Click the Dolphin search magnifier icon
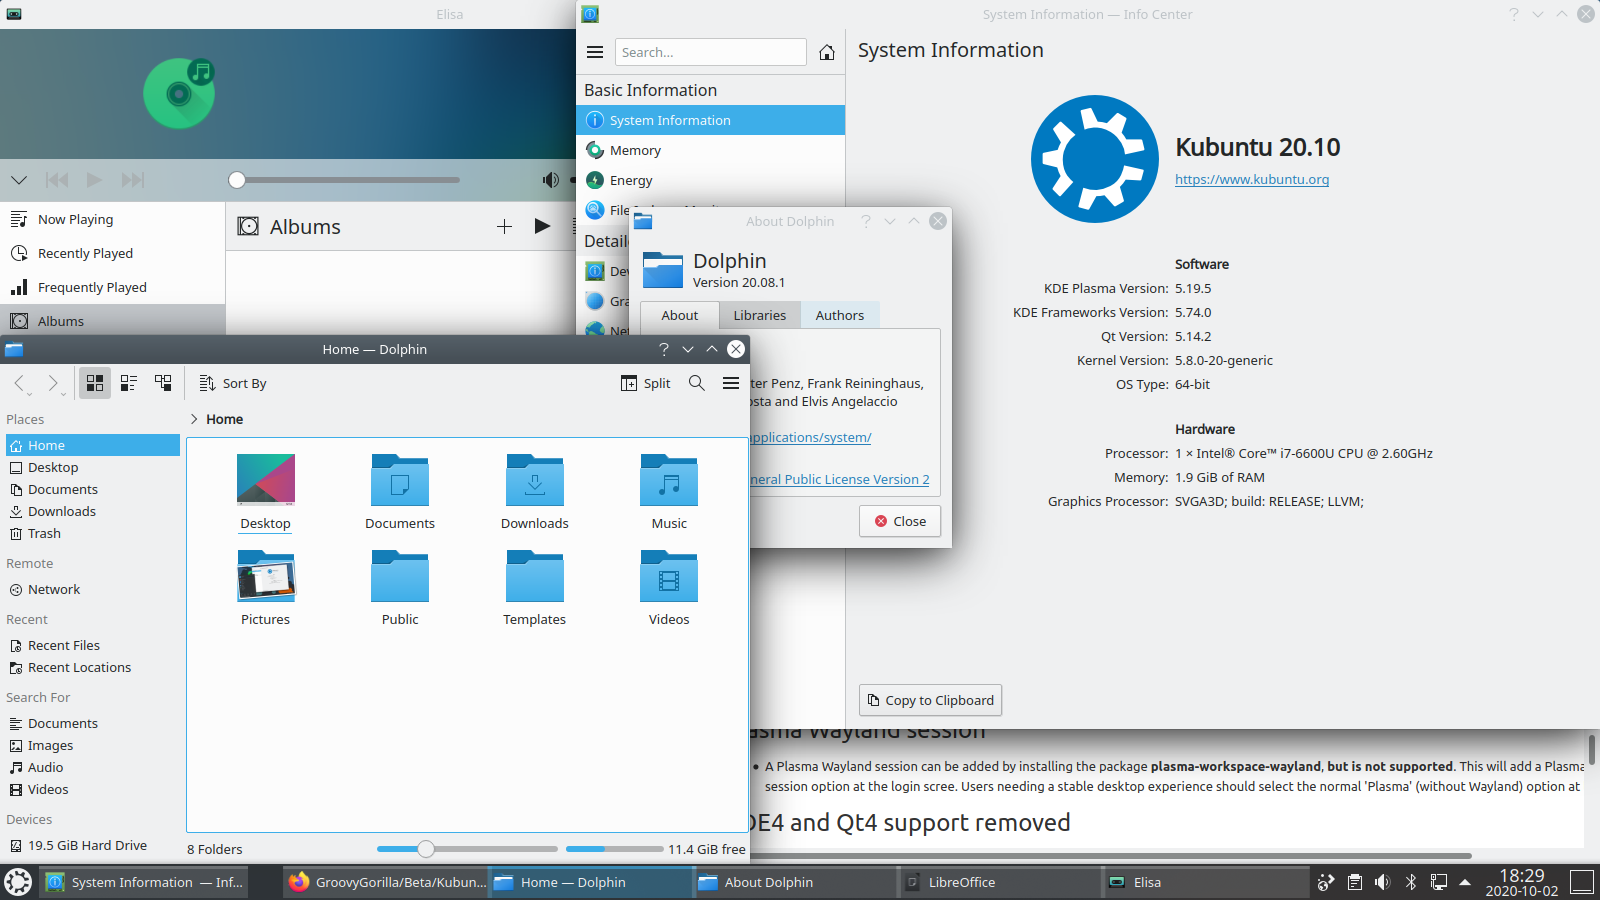 (x=697, y=383)
